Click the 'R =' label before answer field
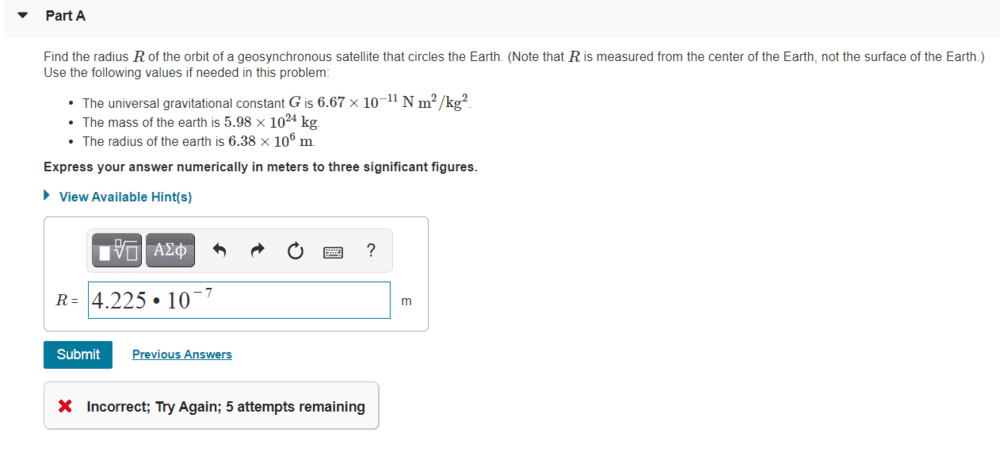 (67, 300)
